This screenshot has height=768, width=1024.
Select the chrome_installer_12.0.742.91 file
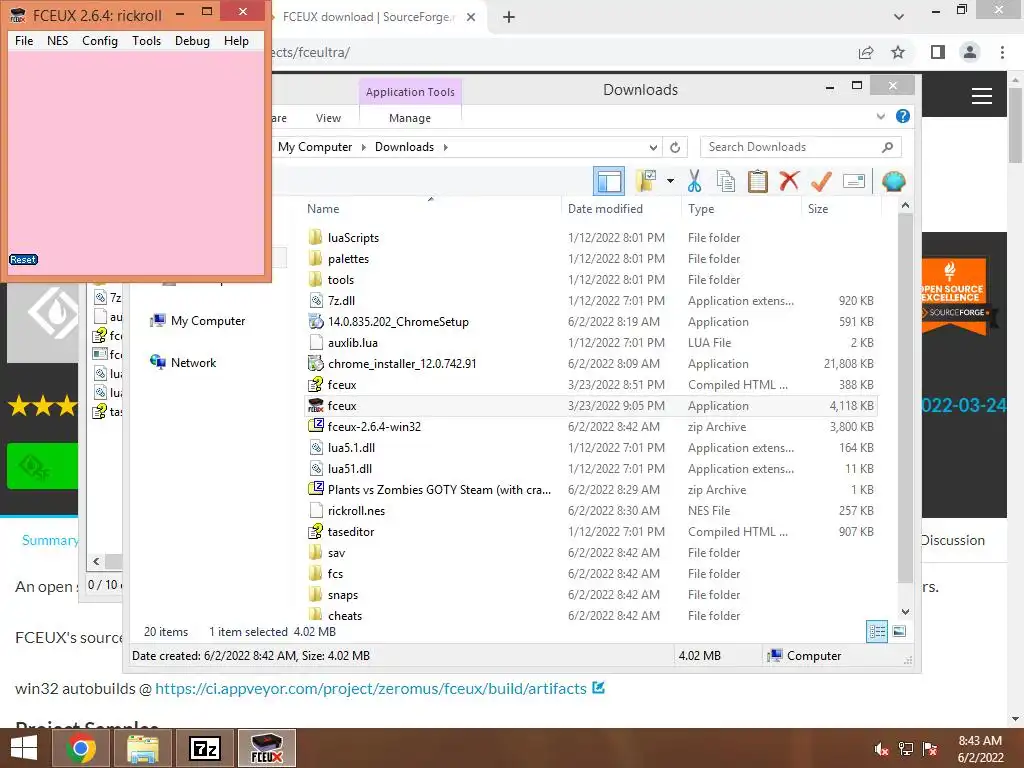click(402, 363)
